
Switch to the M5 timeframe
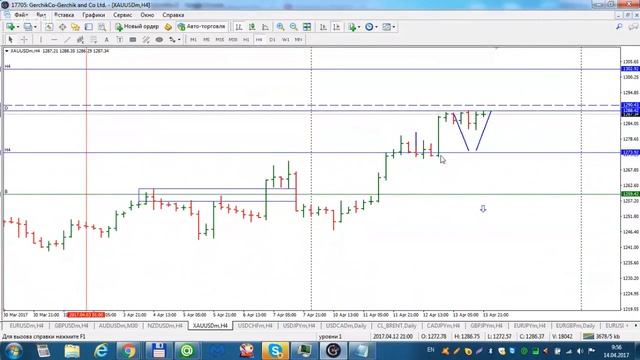[206, 40]
